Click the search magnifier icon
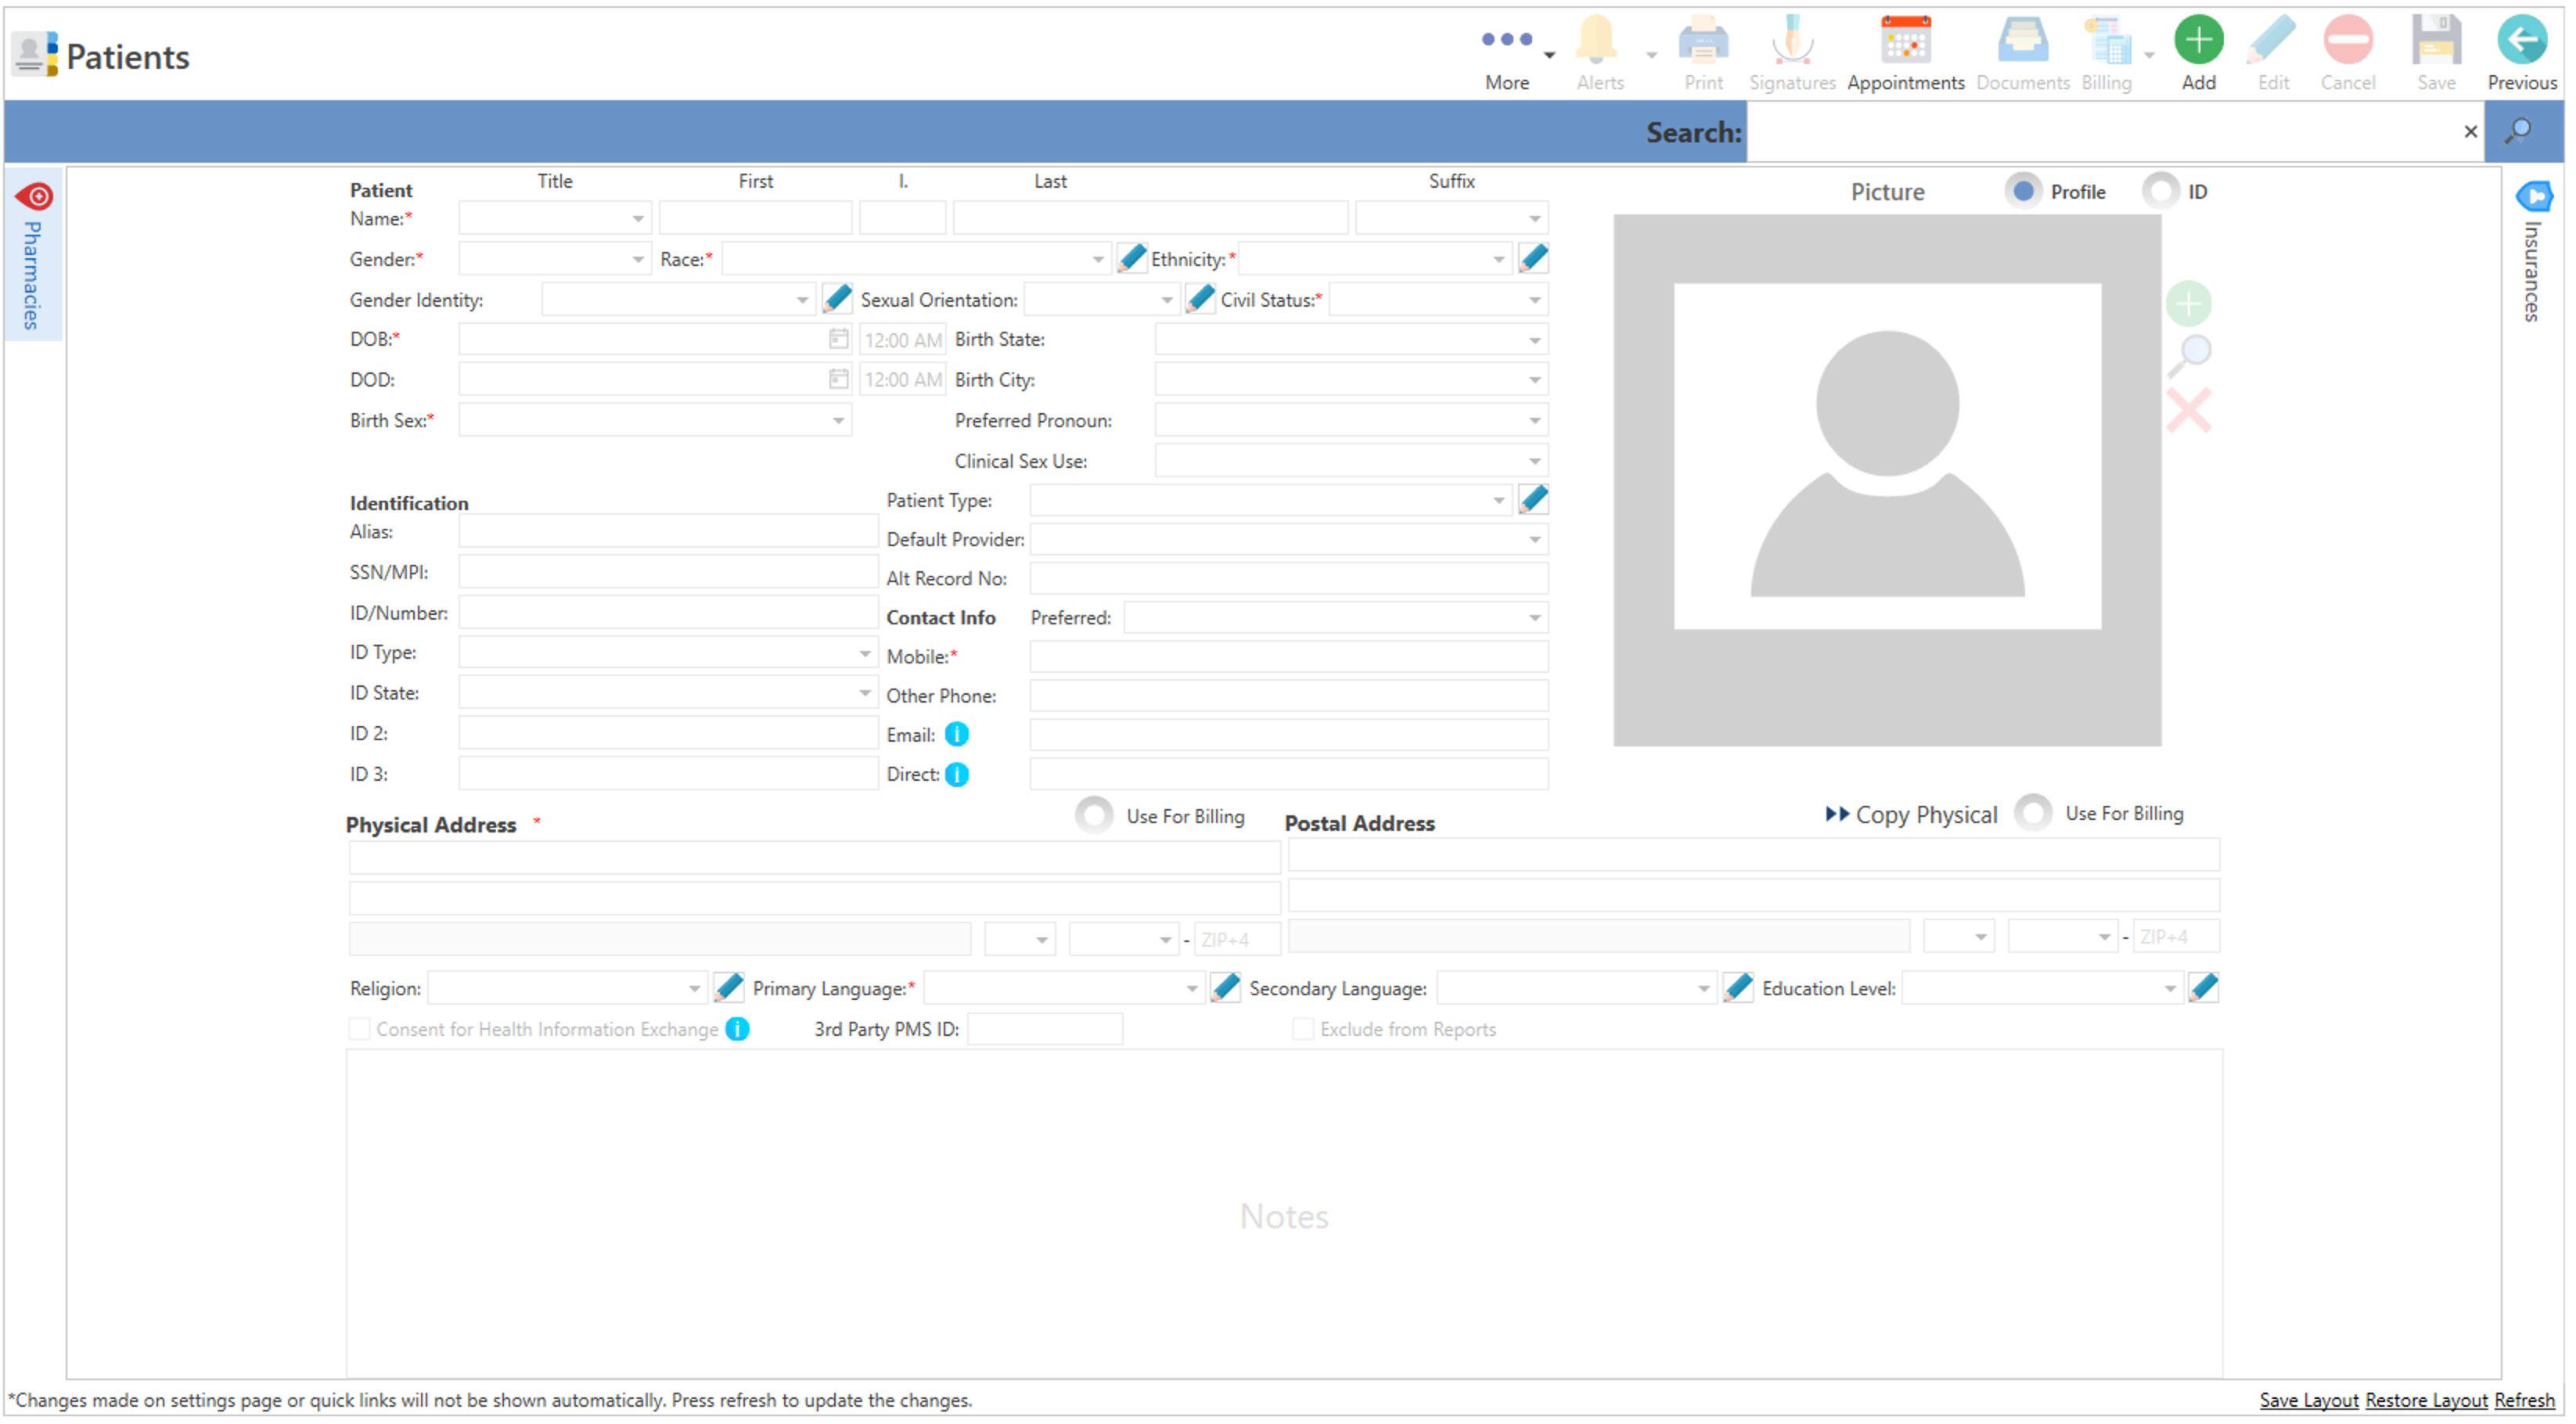The image size is (2576, 1424). [2518, 132]
